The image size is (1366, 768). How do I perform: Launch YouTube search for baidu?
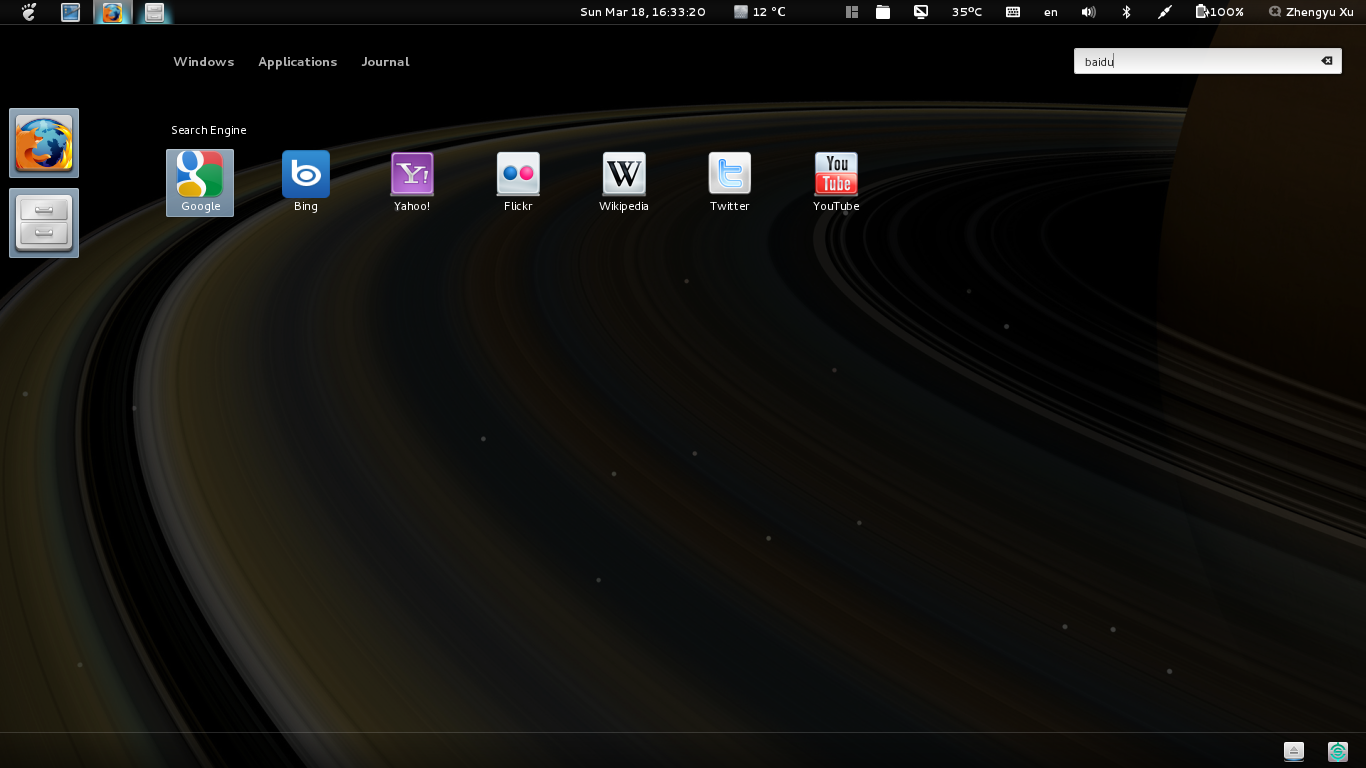836,183
